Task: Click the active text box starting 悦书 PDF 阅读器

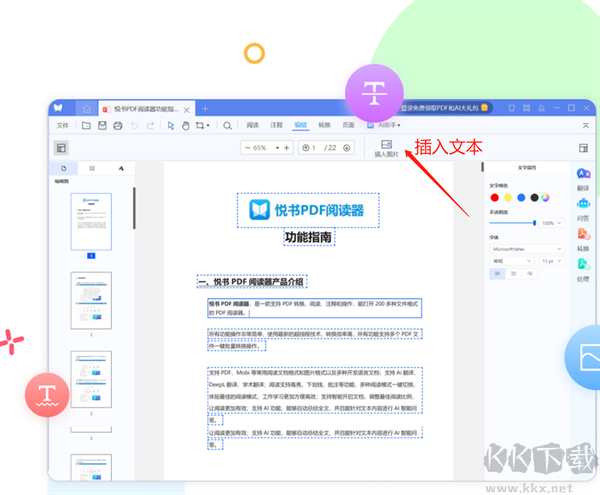Action: (x=315, y=308)
